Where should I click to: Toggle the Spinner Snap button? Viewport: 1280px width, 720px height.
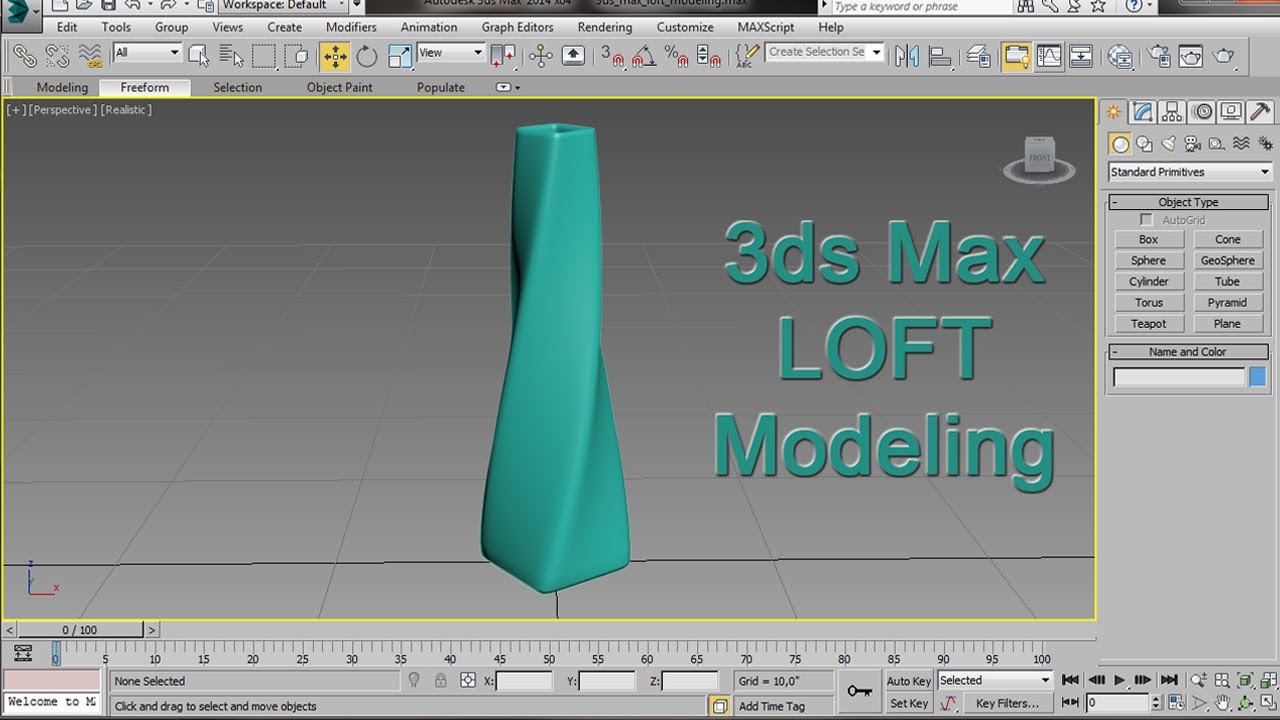708,56
